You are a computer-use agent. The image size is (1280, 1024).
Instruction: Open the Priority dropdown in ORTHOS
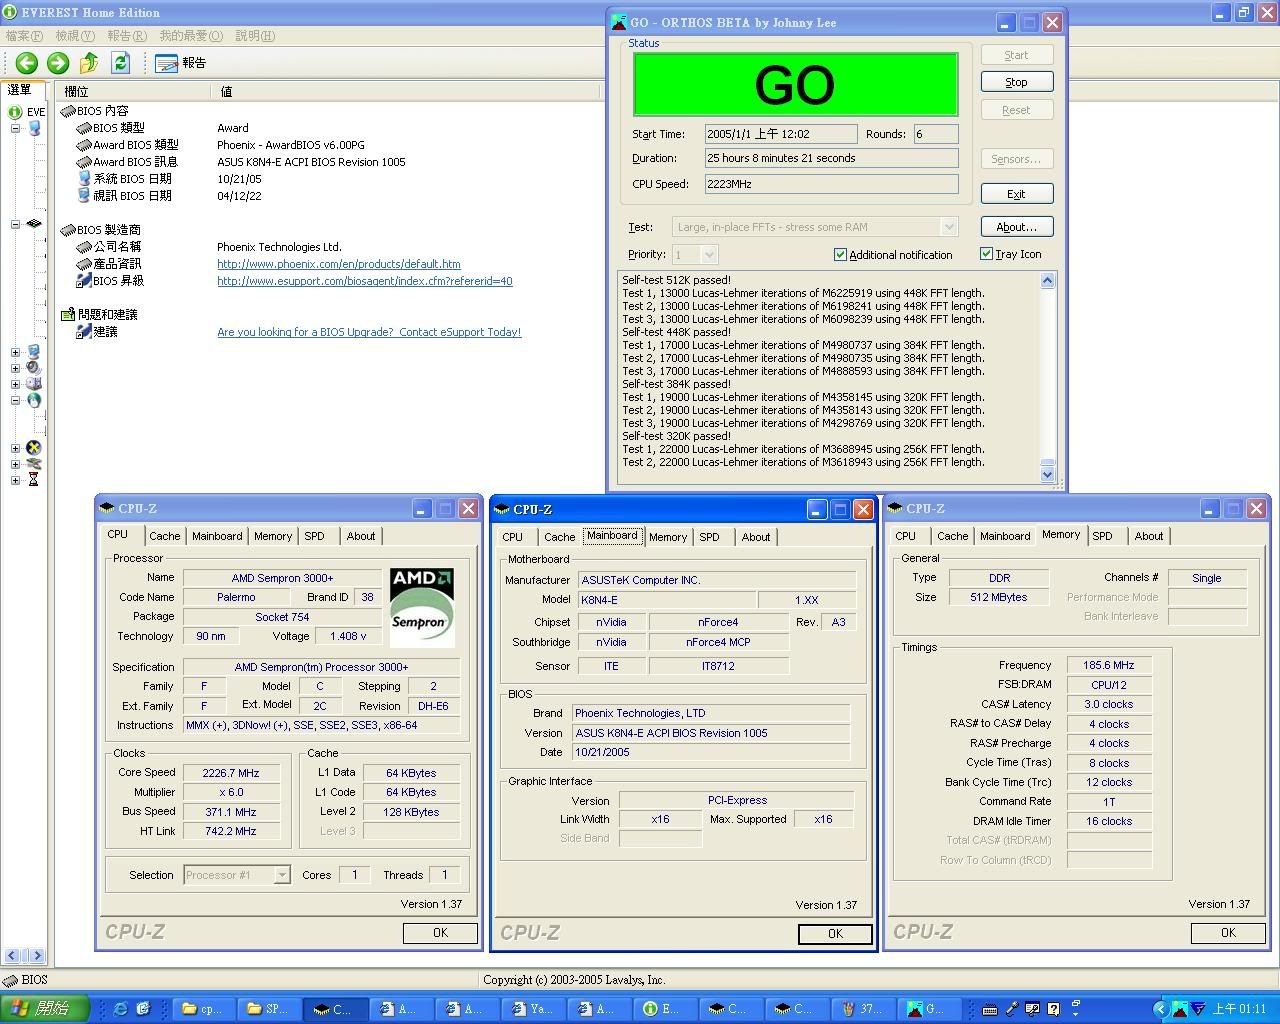[x=709, y=255]
